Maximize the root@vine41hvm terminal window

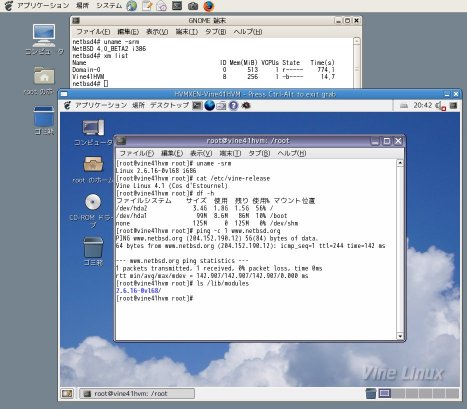pyautogui.click(x=387, y=141)
